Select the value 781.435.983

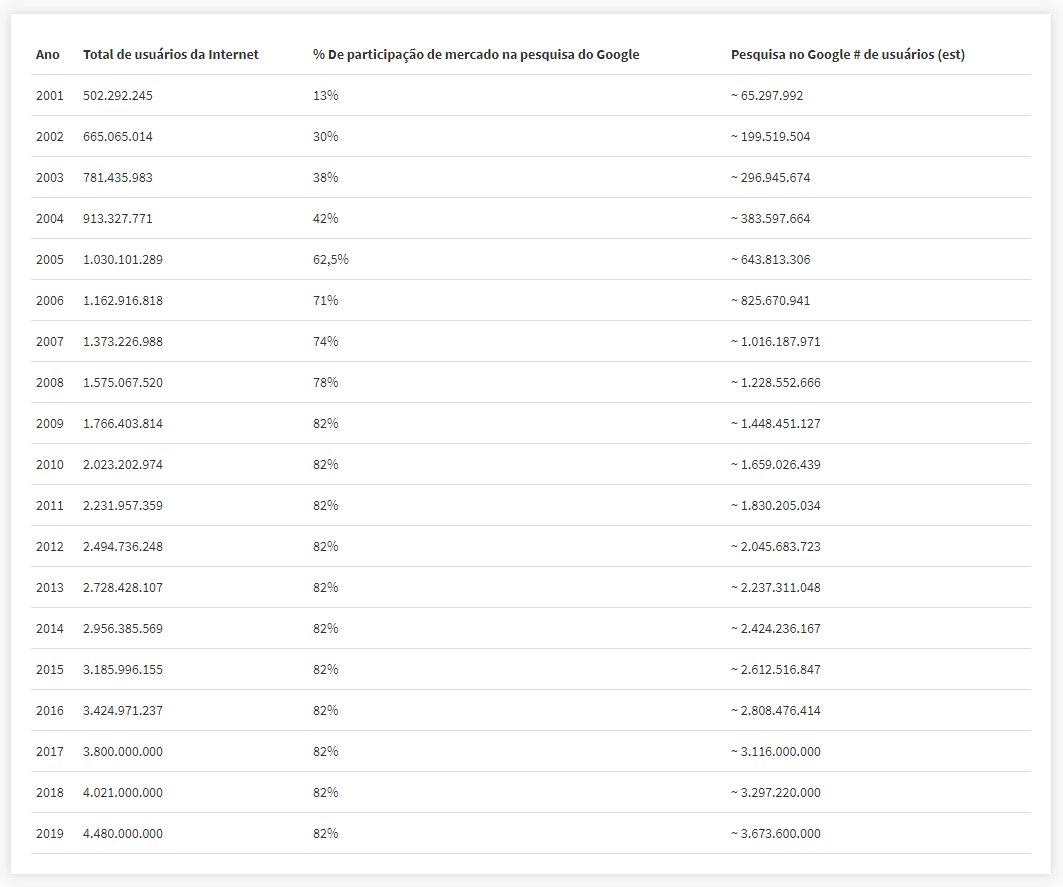click(118, 178)
